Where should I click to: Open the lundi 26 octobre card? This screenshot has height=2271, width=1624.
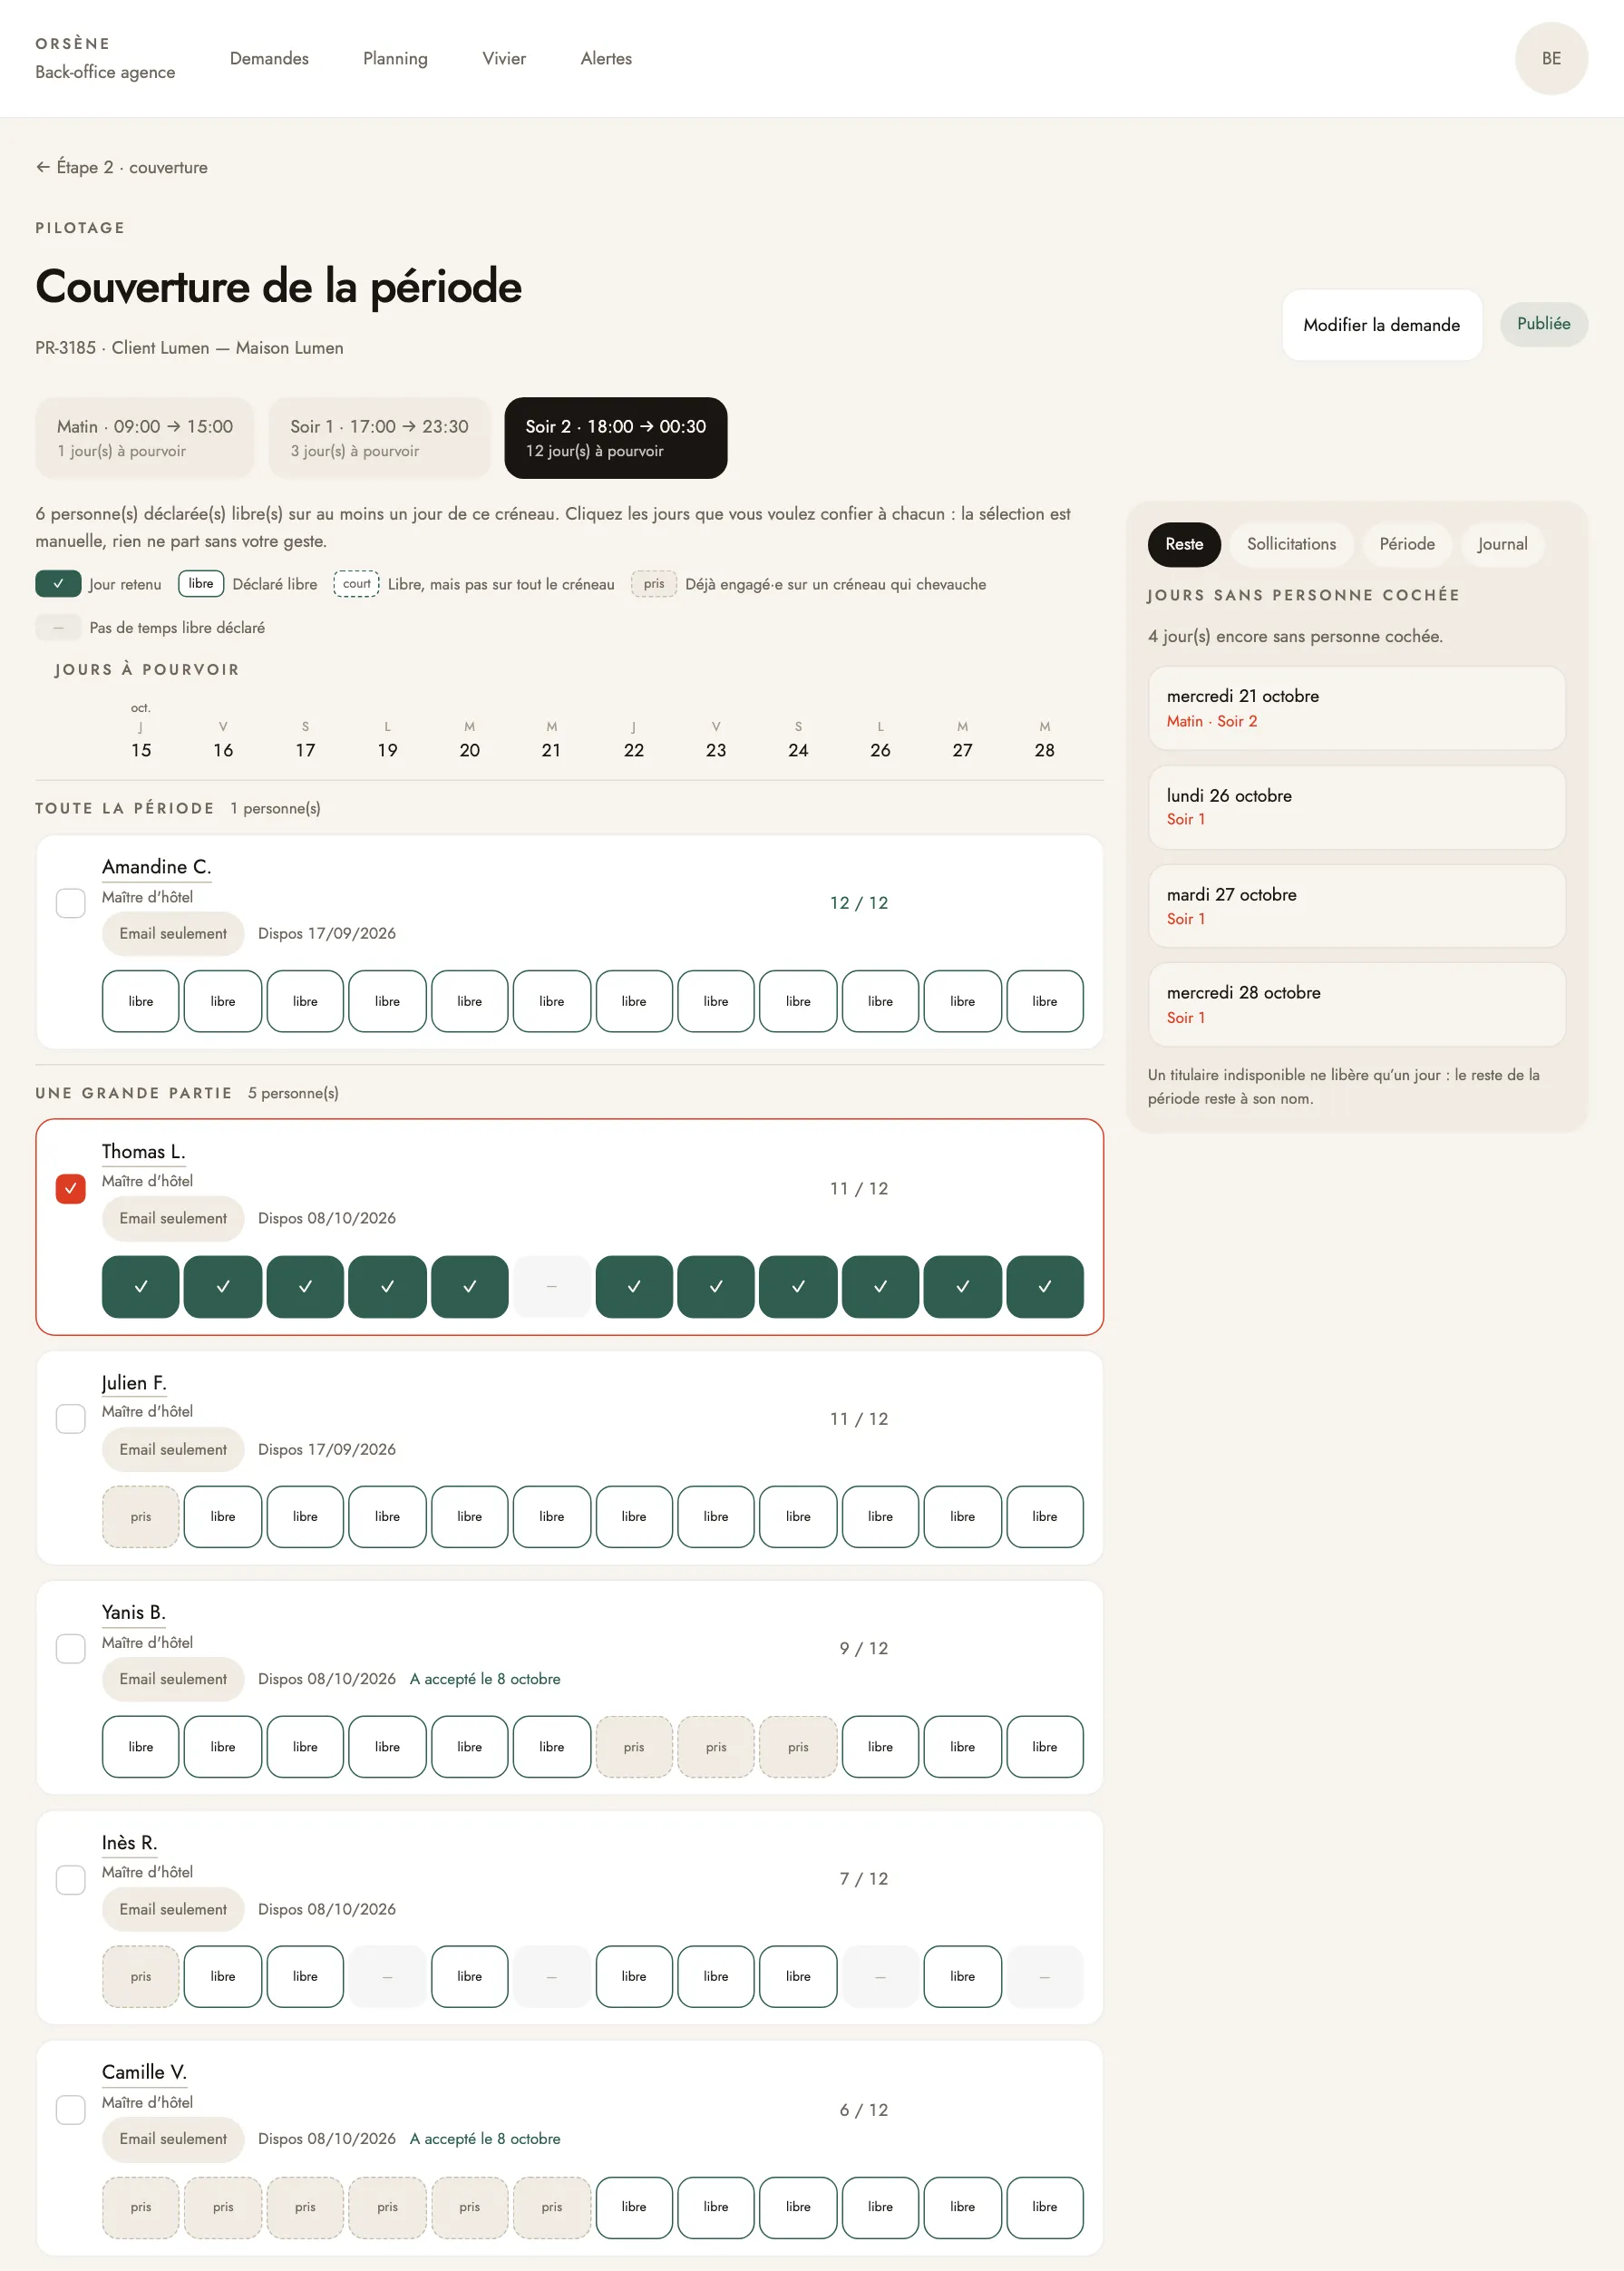coord(1356,807)
